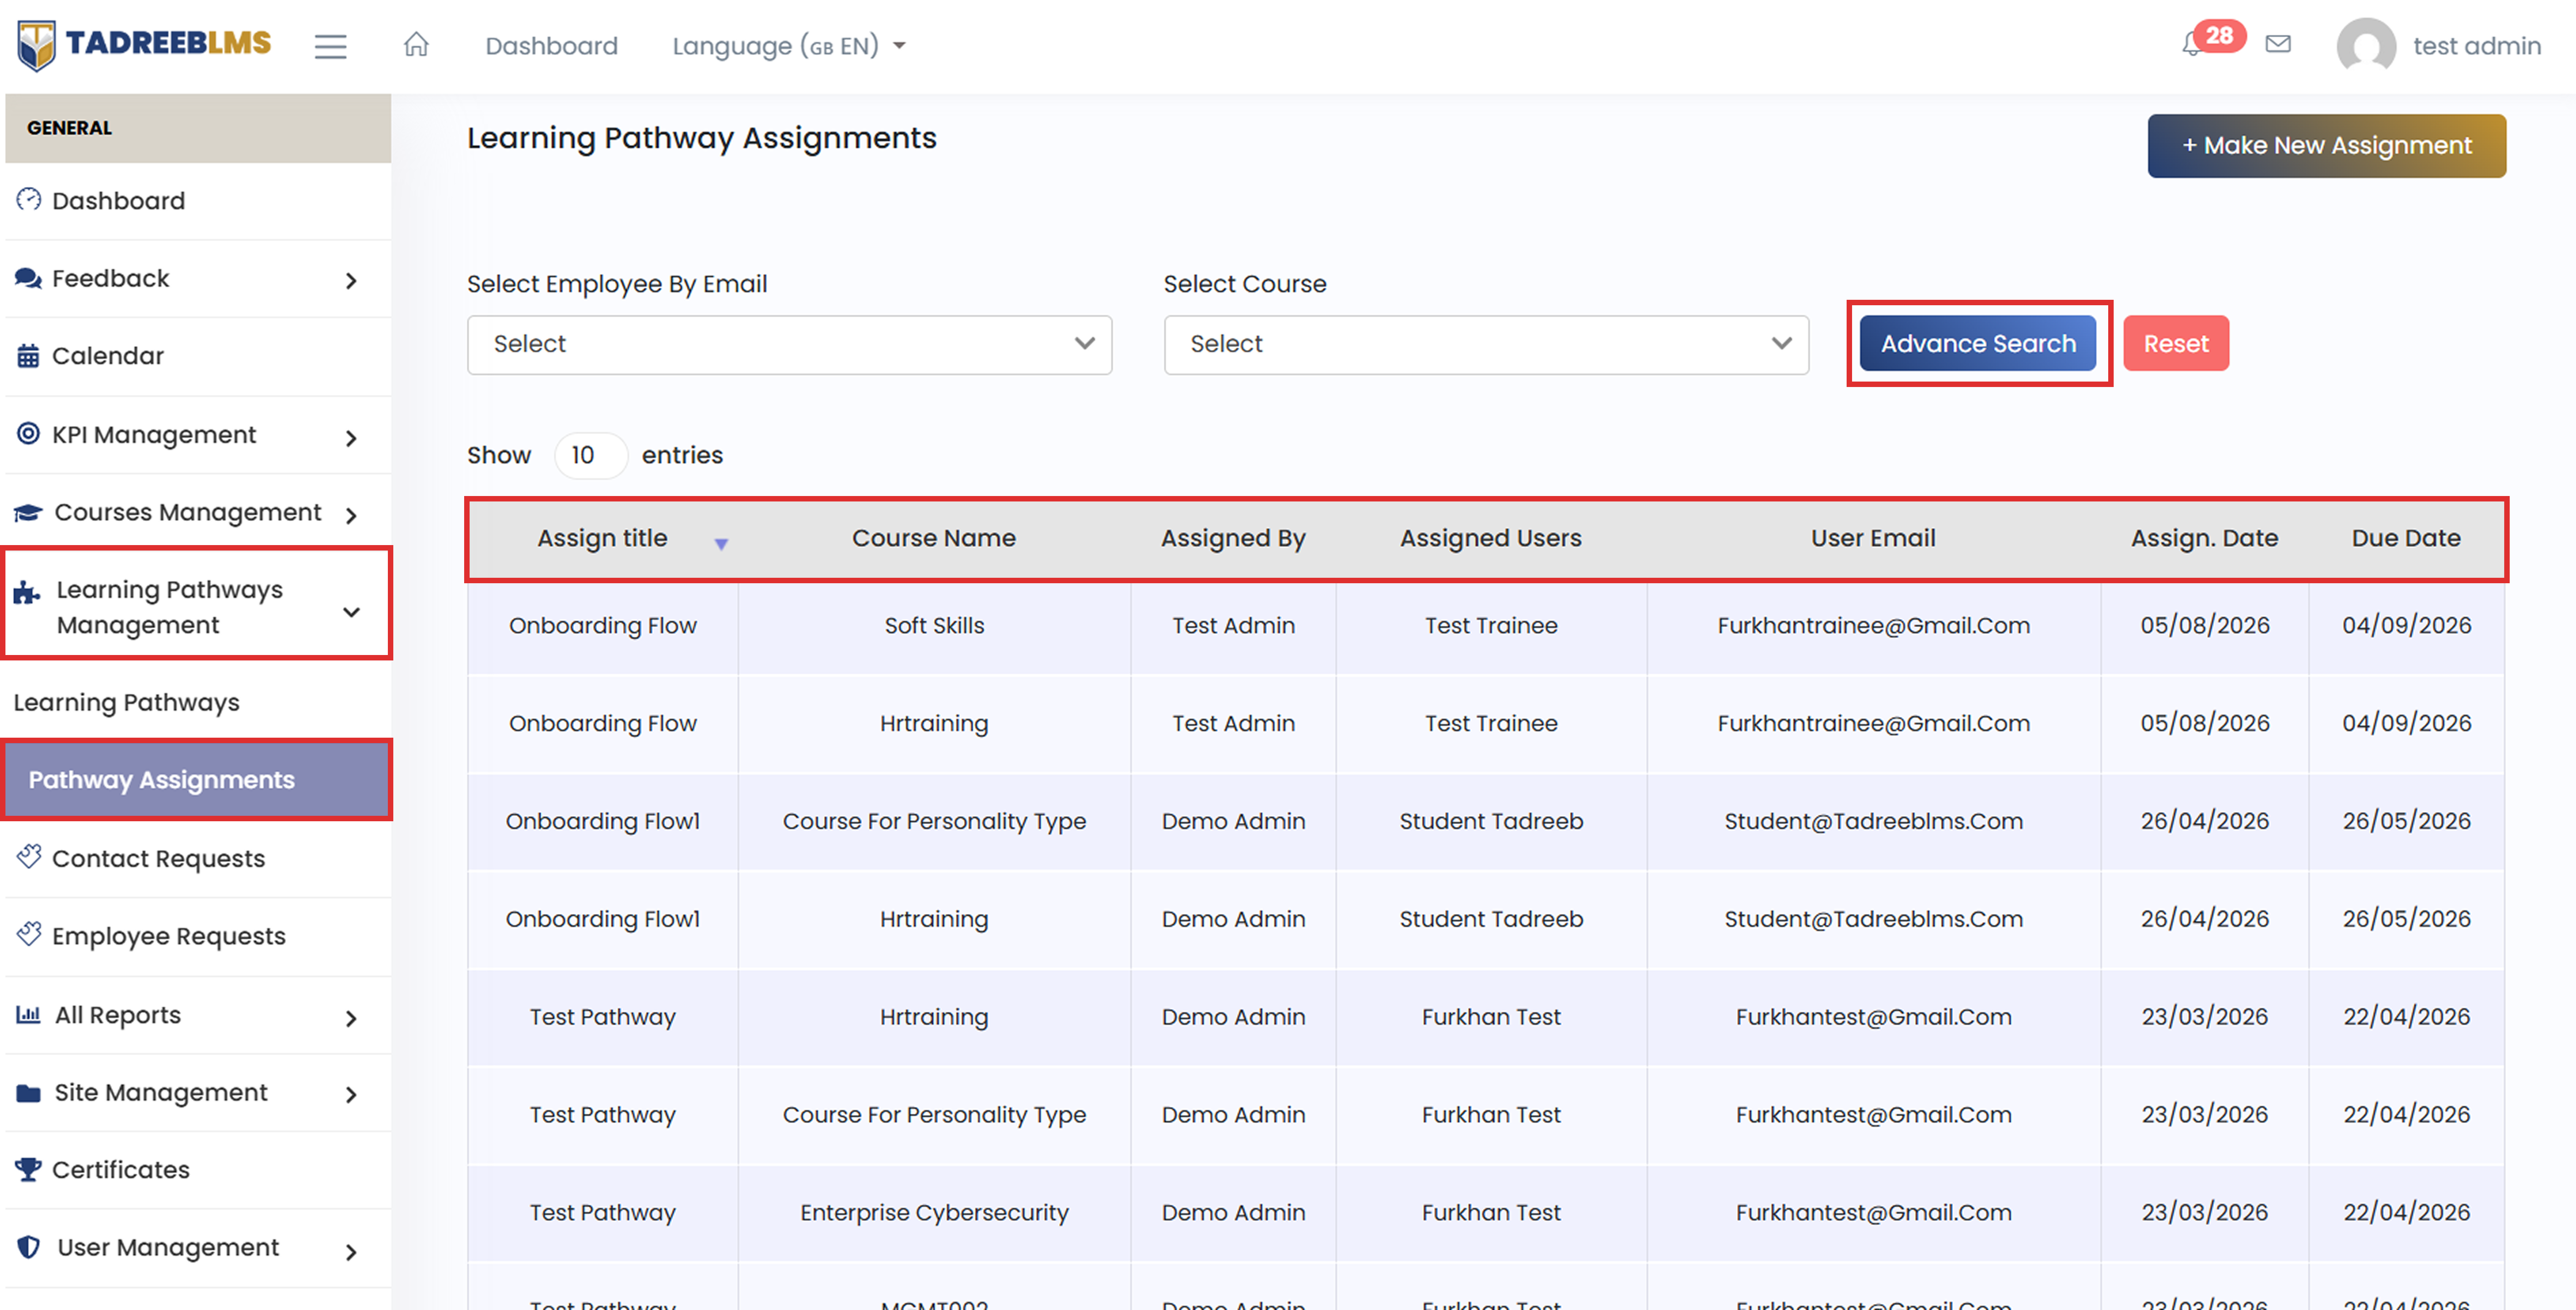Expand the All Reports chevron
The height and width of the screenshot is (1310, 2576).
(351, 1018)
